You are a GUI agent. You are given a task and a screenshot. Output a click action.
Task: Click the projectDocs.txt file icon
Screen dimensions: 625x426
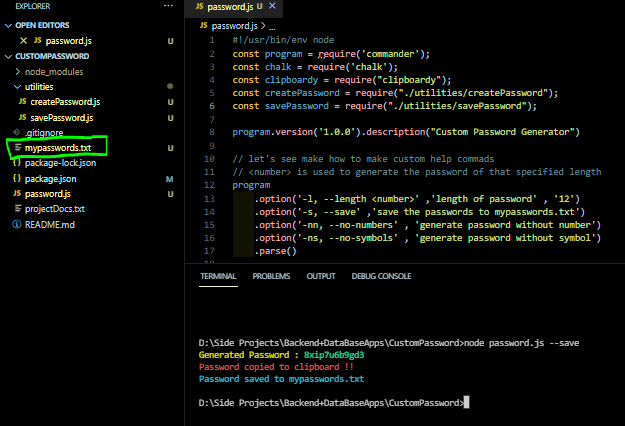tap(18, 208)
